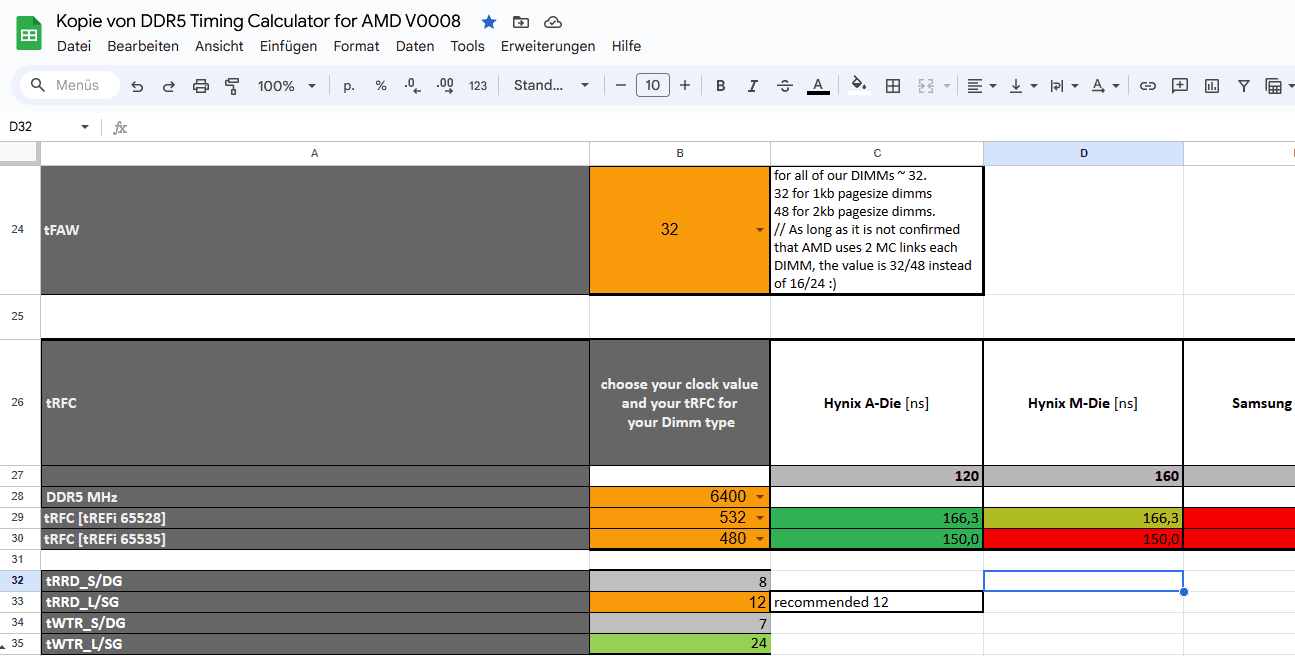1295x656 pixels.
Task: Select column A header
Action: [315, 153]
